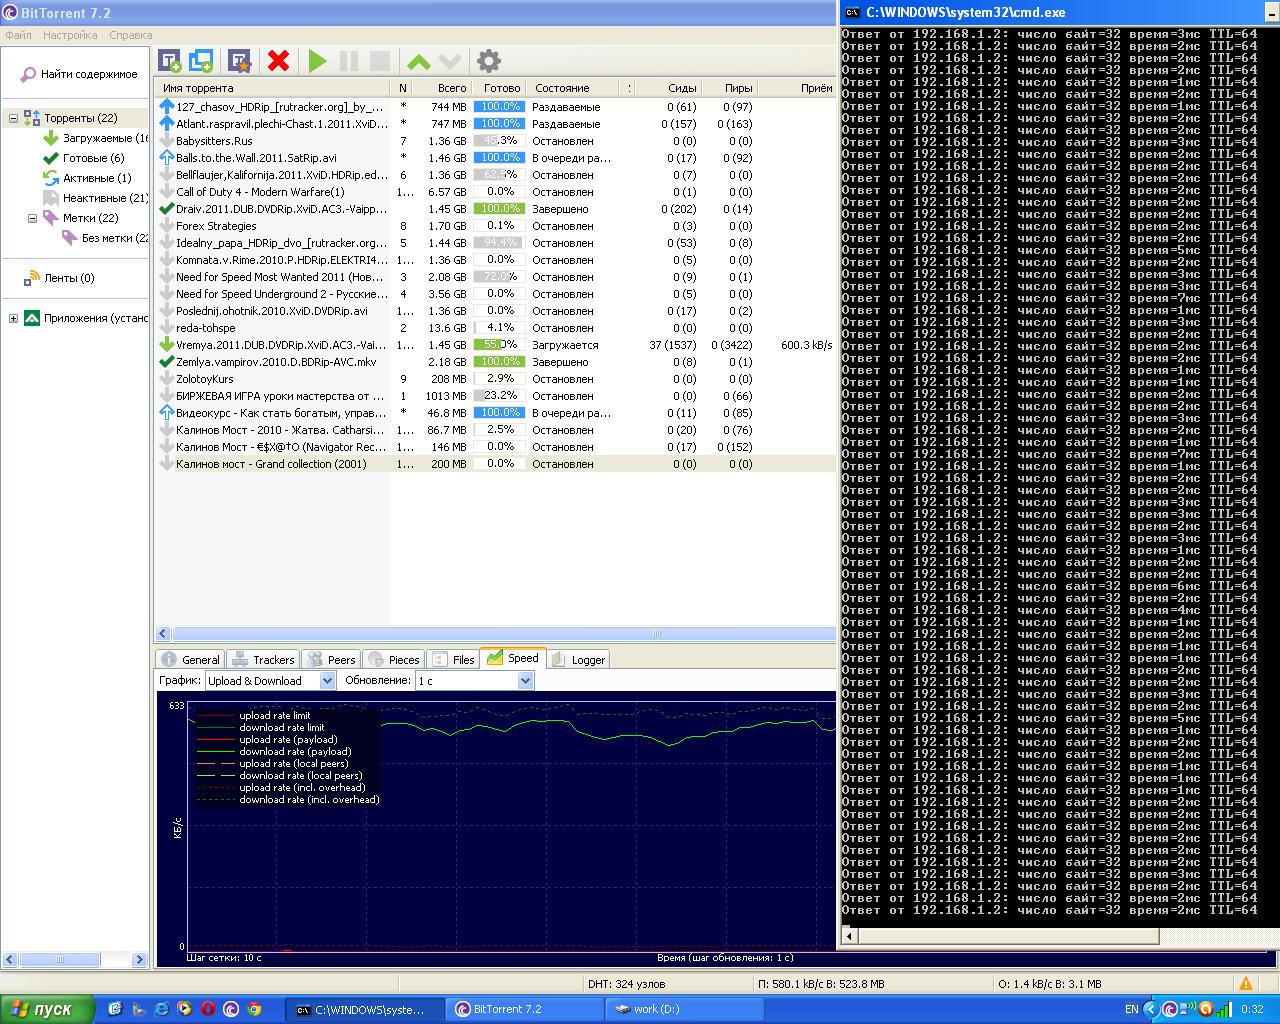This screenshot has height=1024, width=1280.
Task: Remove selected torrent with red X icon
Action: tap(279, 61)
